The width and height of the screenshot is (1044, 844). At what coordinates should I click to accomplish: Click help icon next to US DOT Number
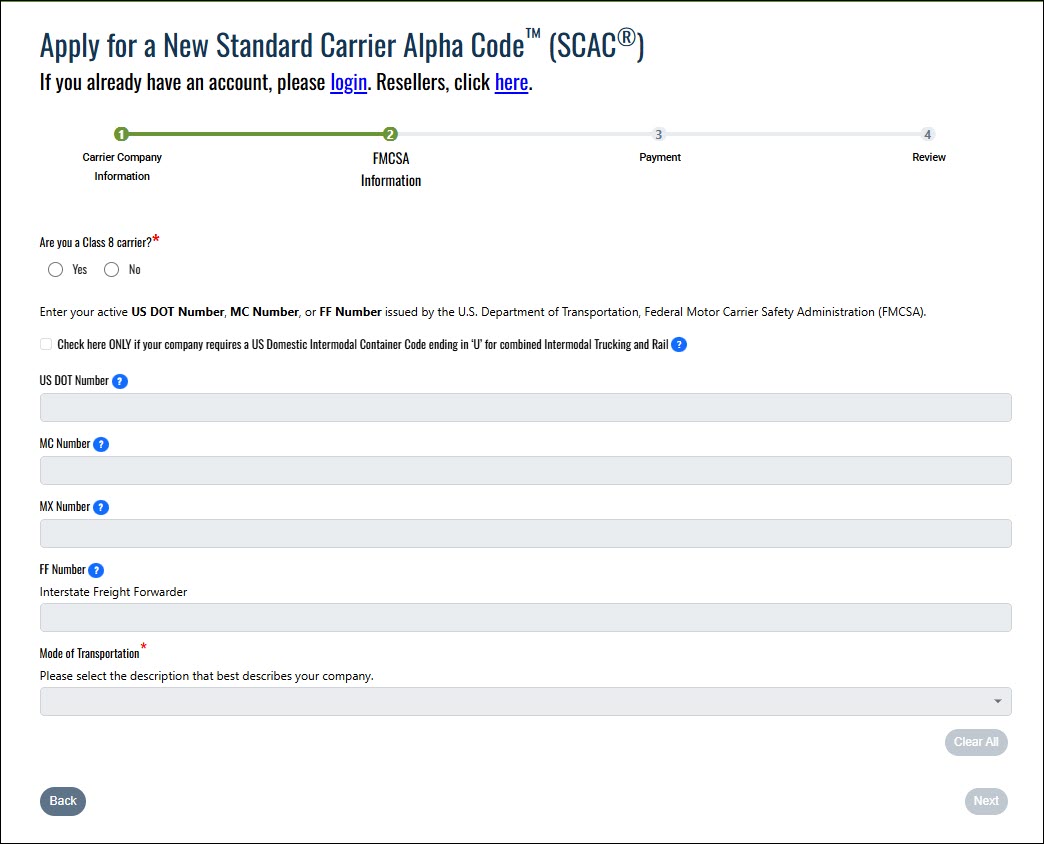click(120, 381)
